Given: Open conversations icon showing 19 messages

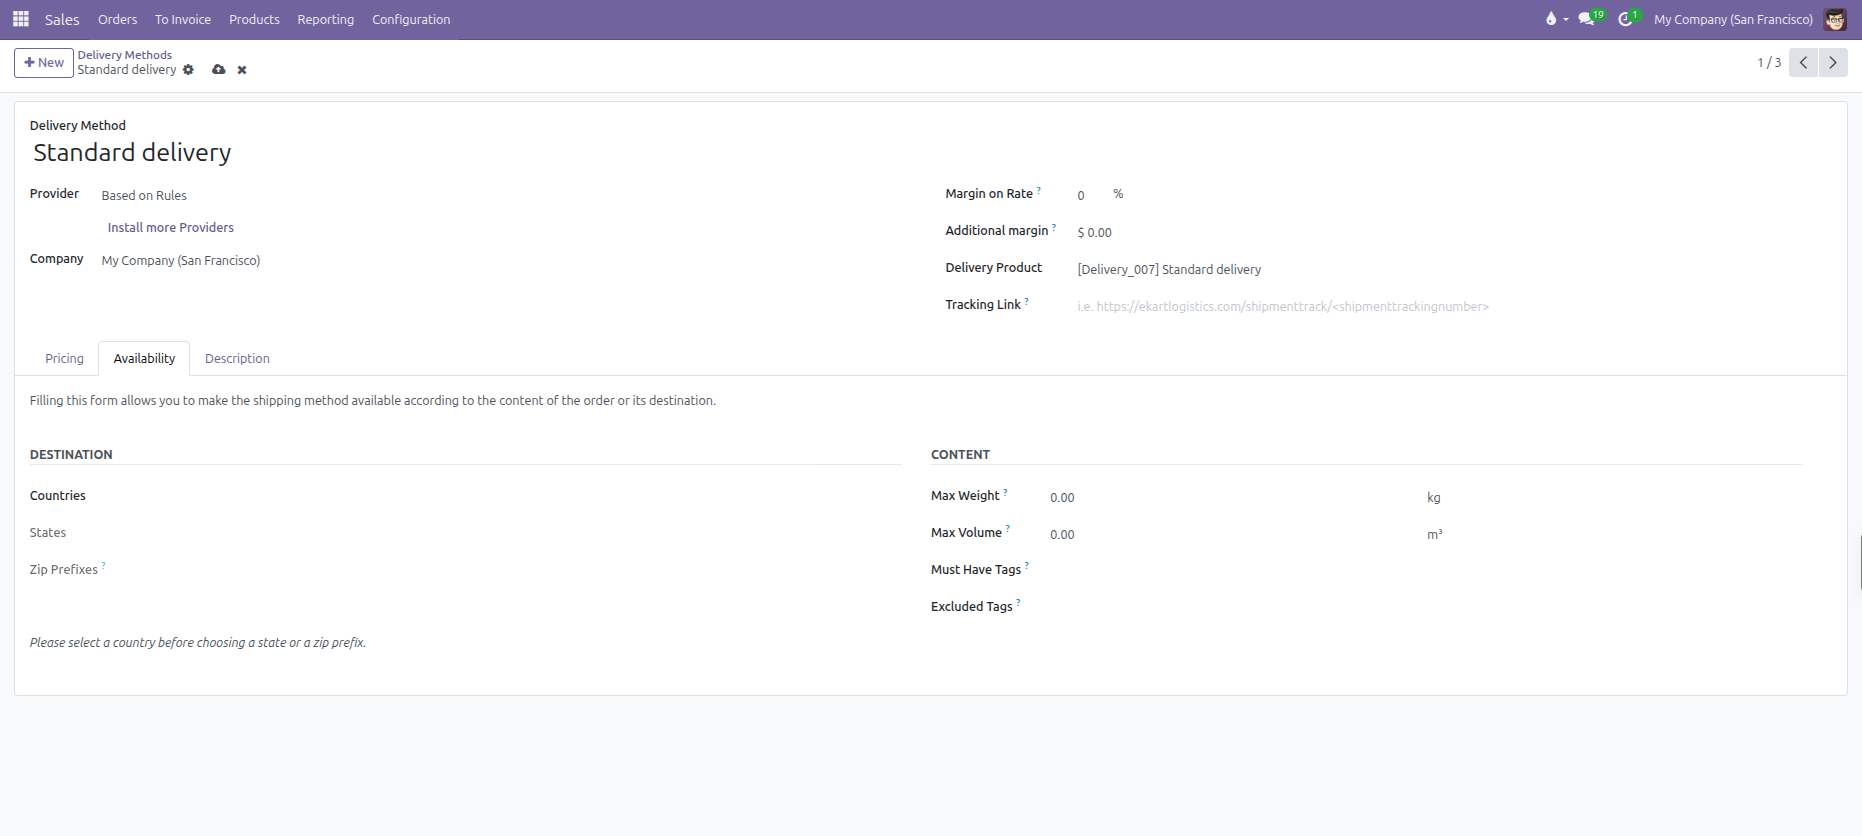Looking at the screenshot, I should tap(1589, 19).
